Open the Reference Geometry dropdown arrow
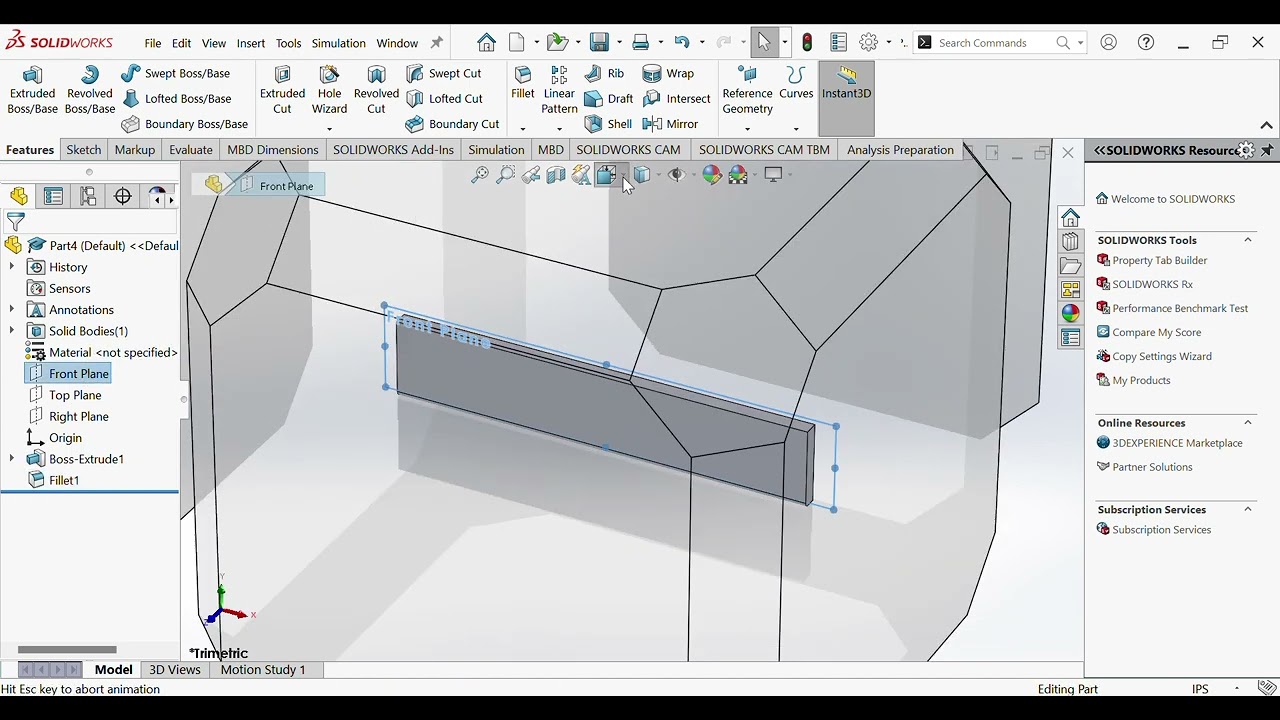1280x720 pixels. pos(747,128)
